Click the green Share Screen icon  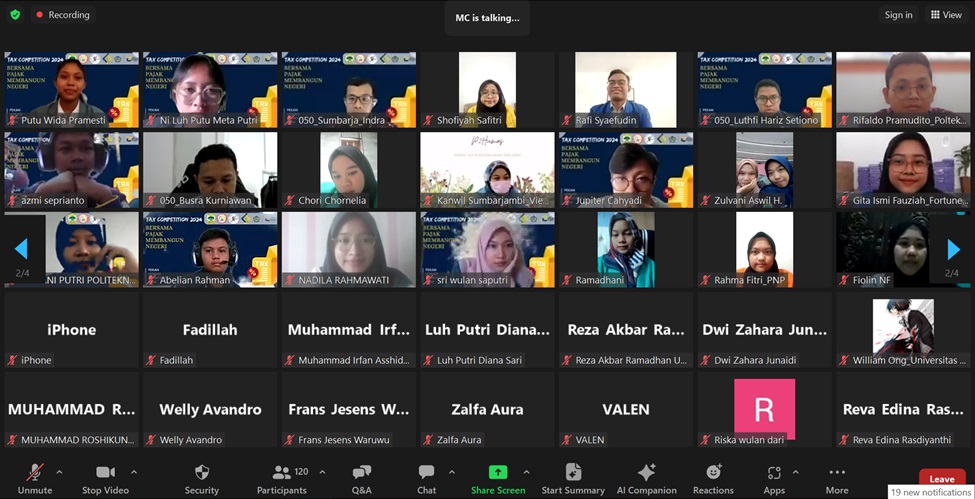tap(497, 473)
